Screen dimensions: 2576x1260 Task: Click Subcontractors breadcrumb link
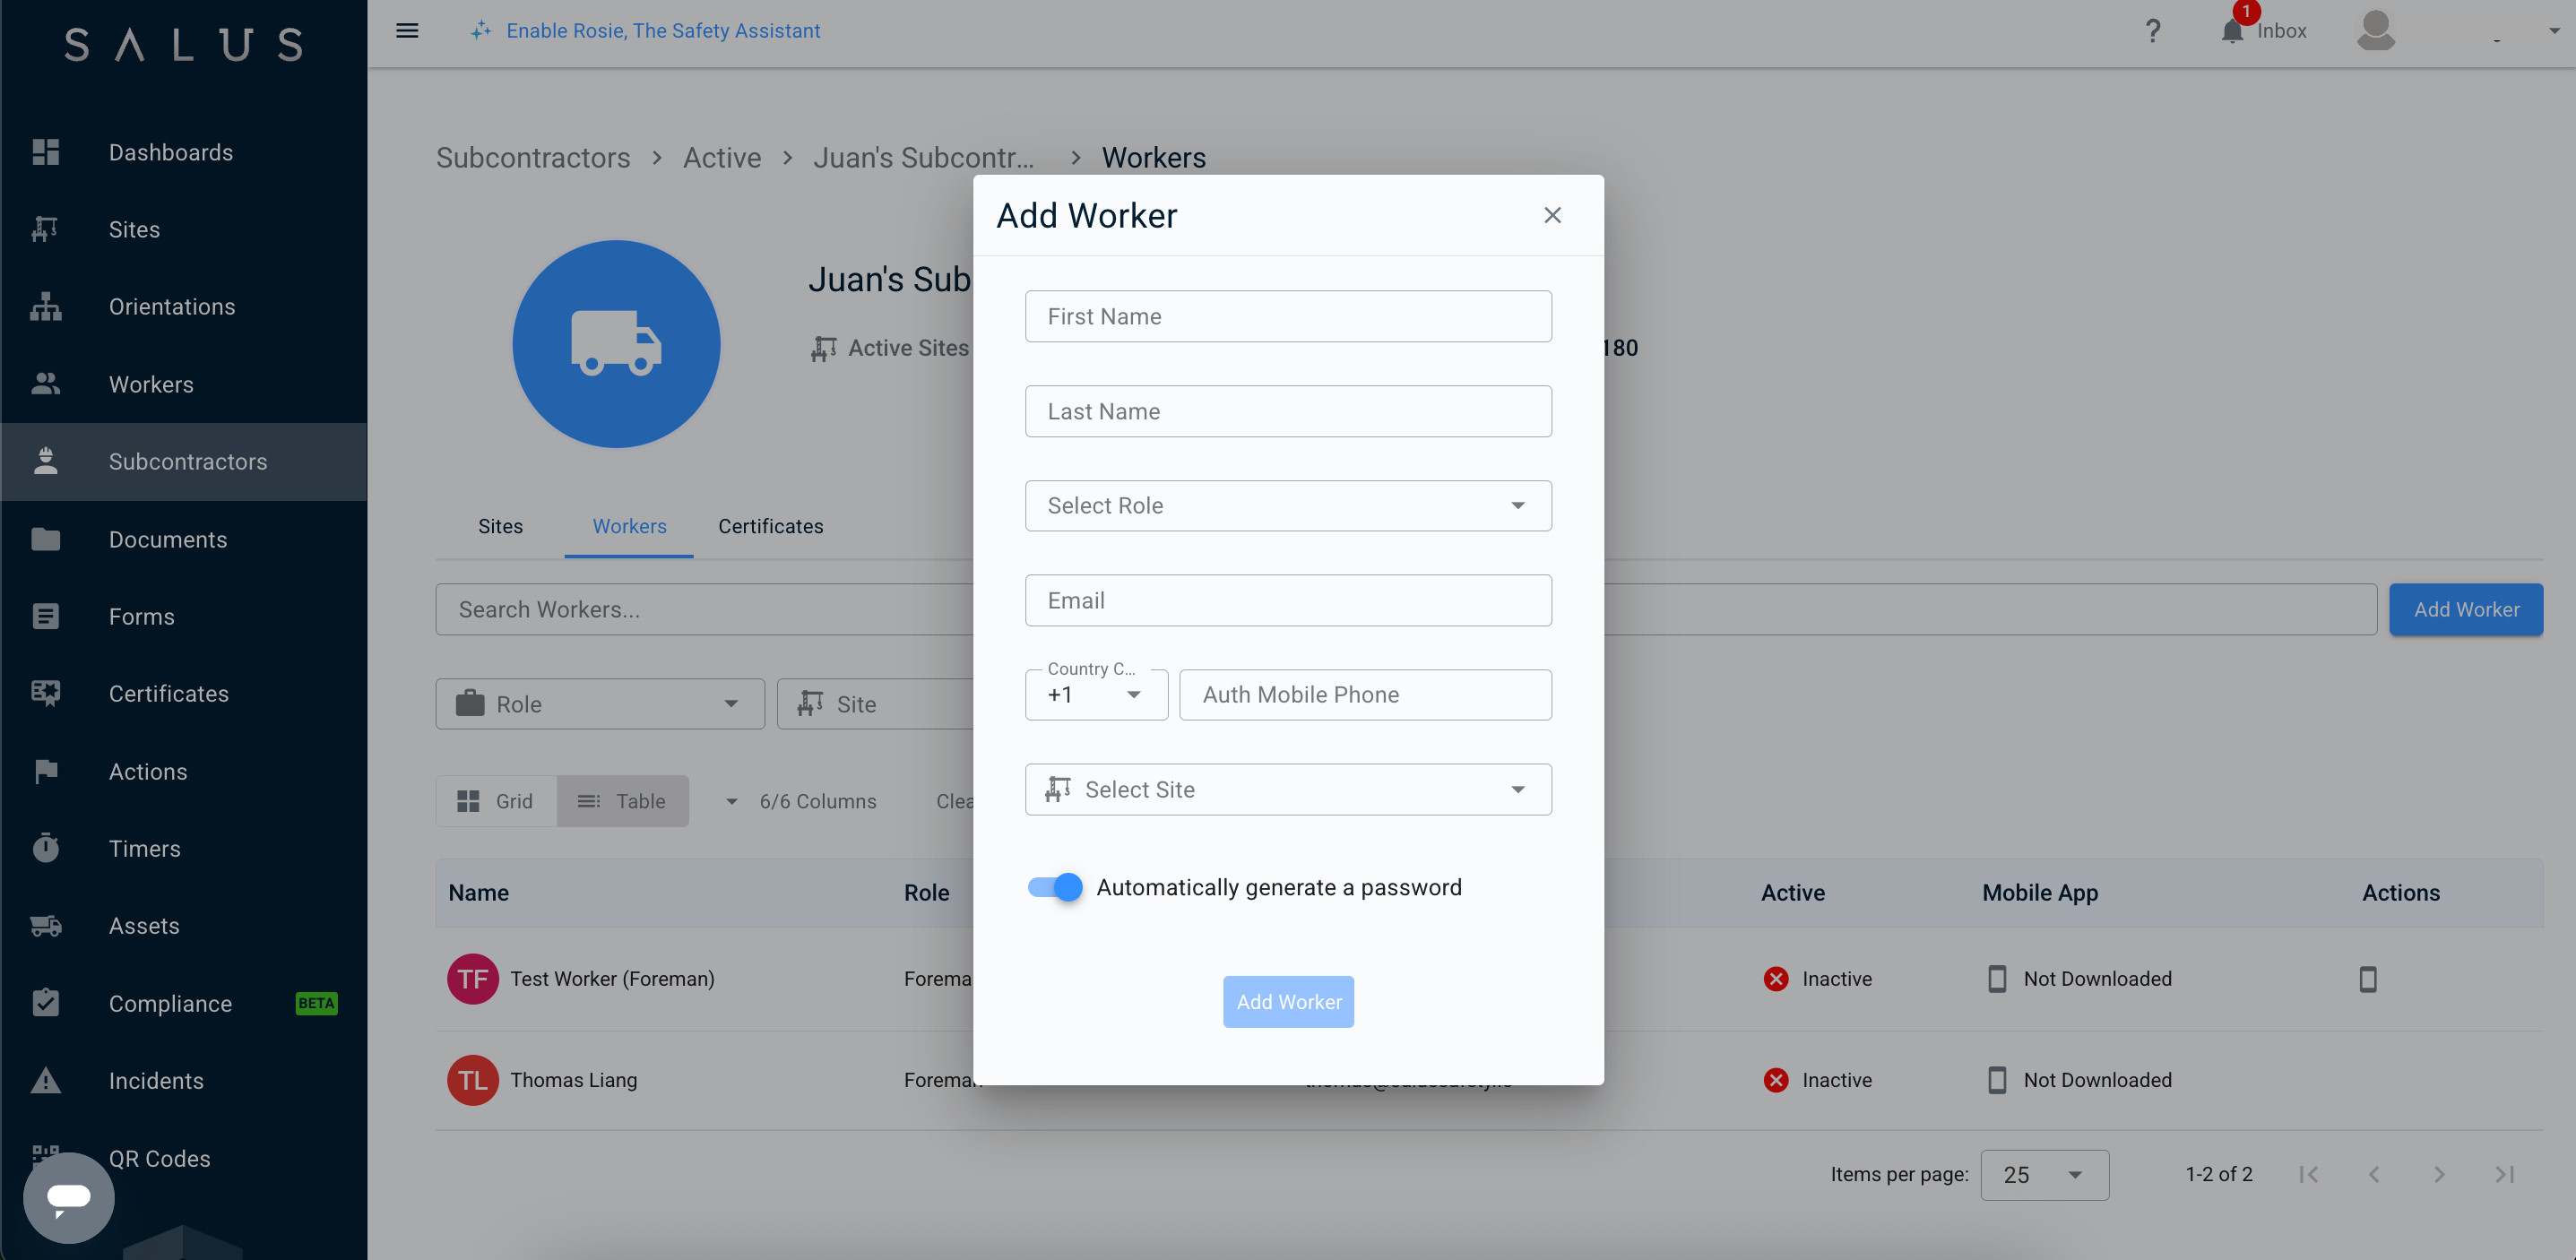tap(533, 158)
